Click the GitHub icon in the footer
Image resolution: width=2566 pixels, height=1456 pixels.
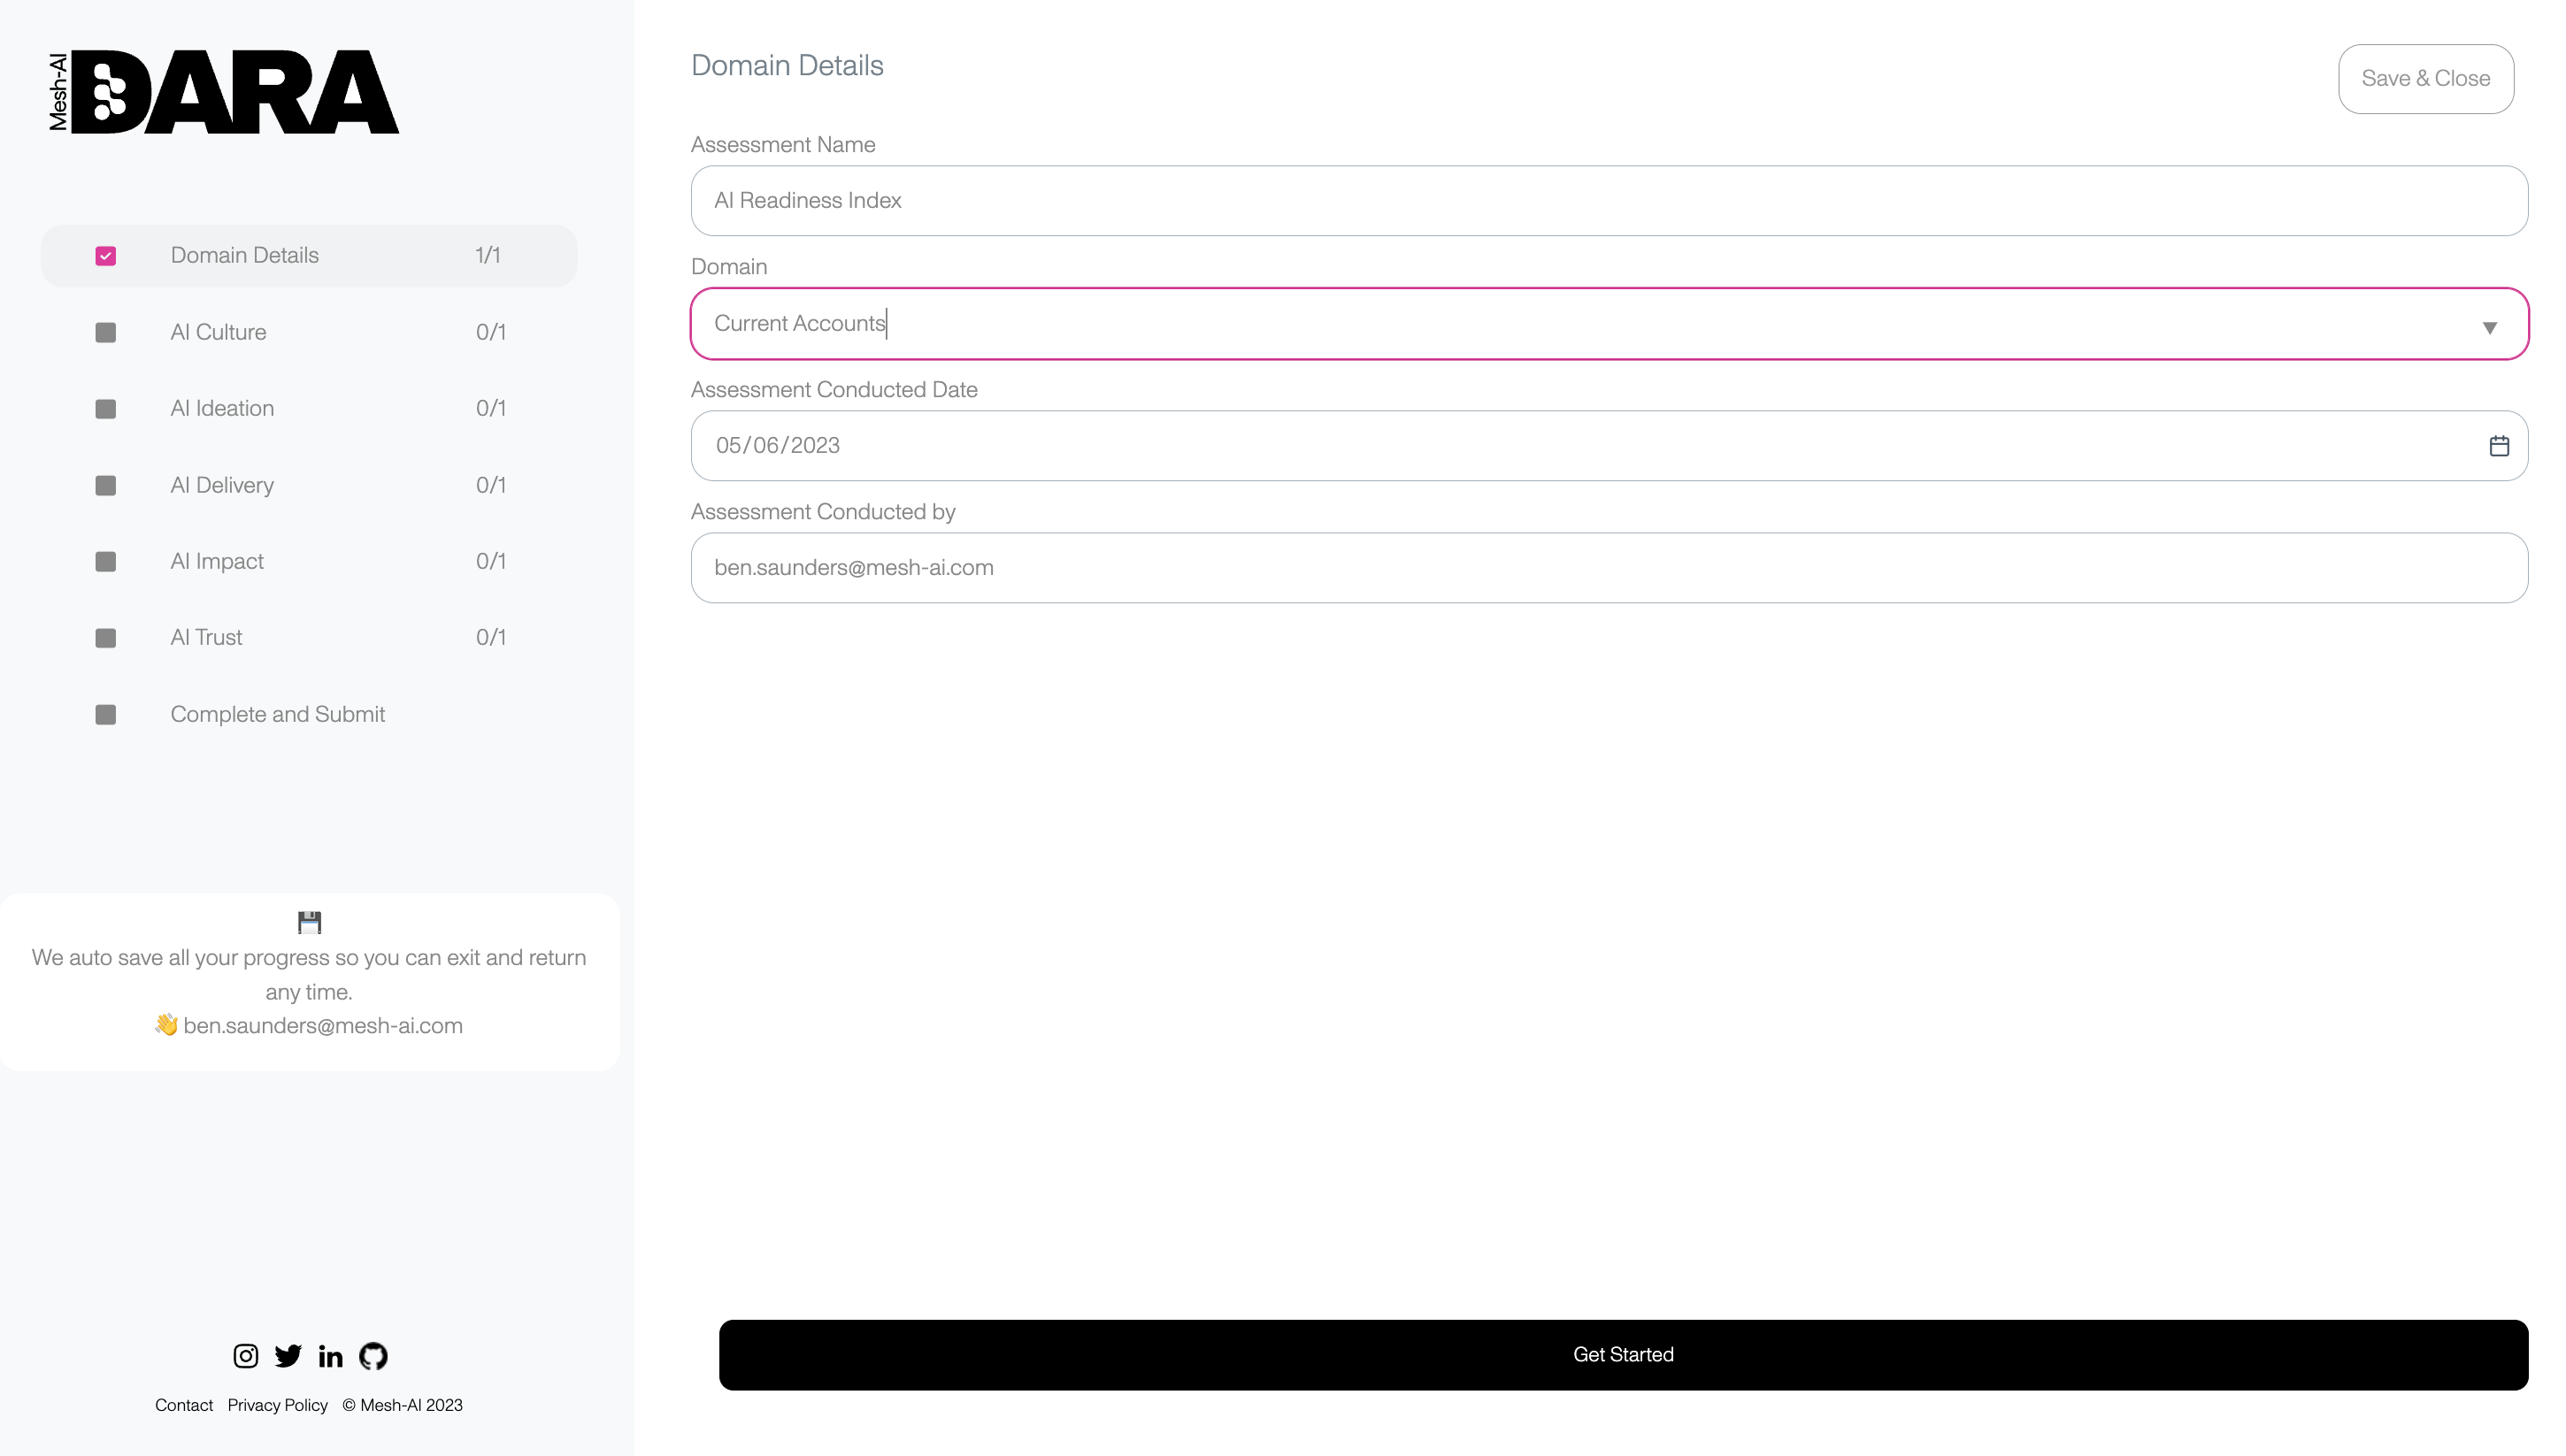(374, 1356)
